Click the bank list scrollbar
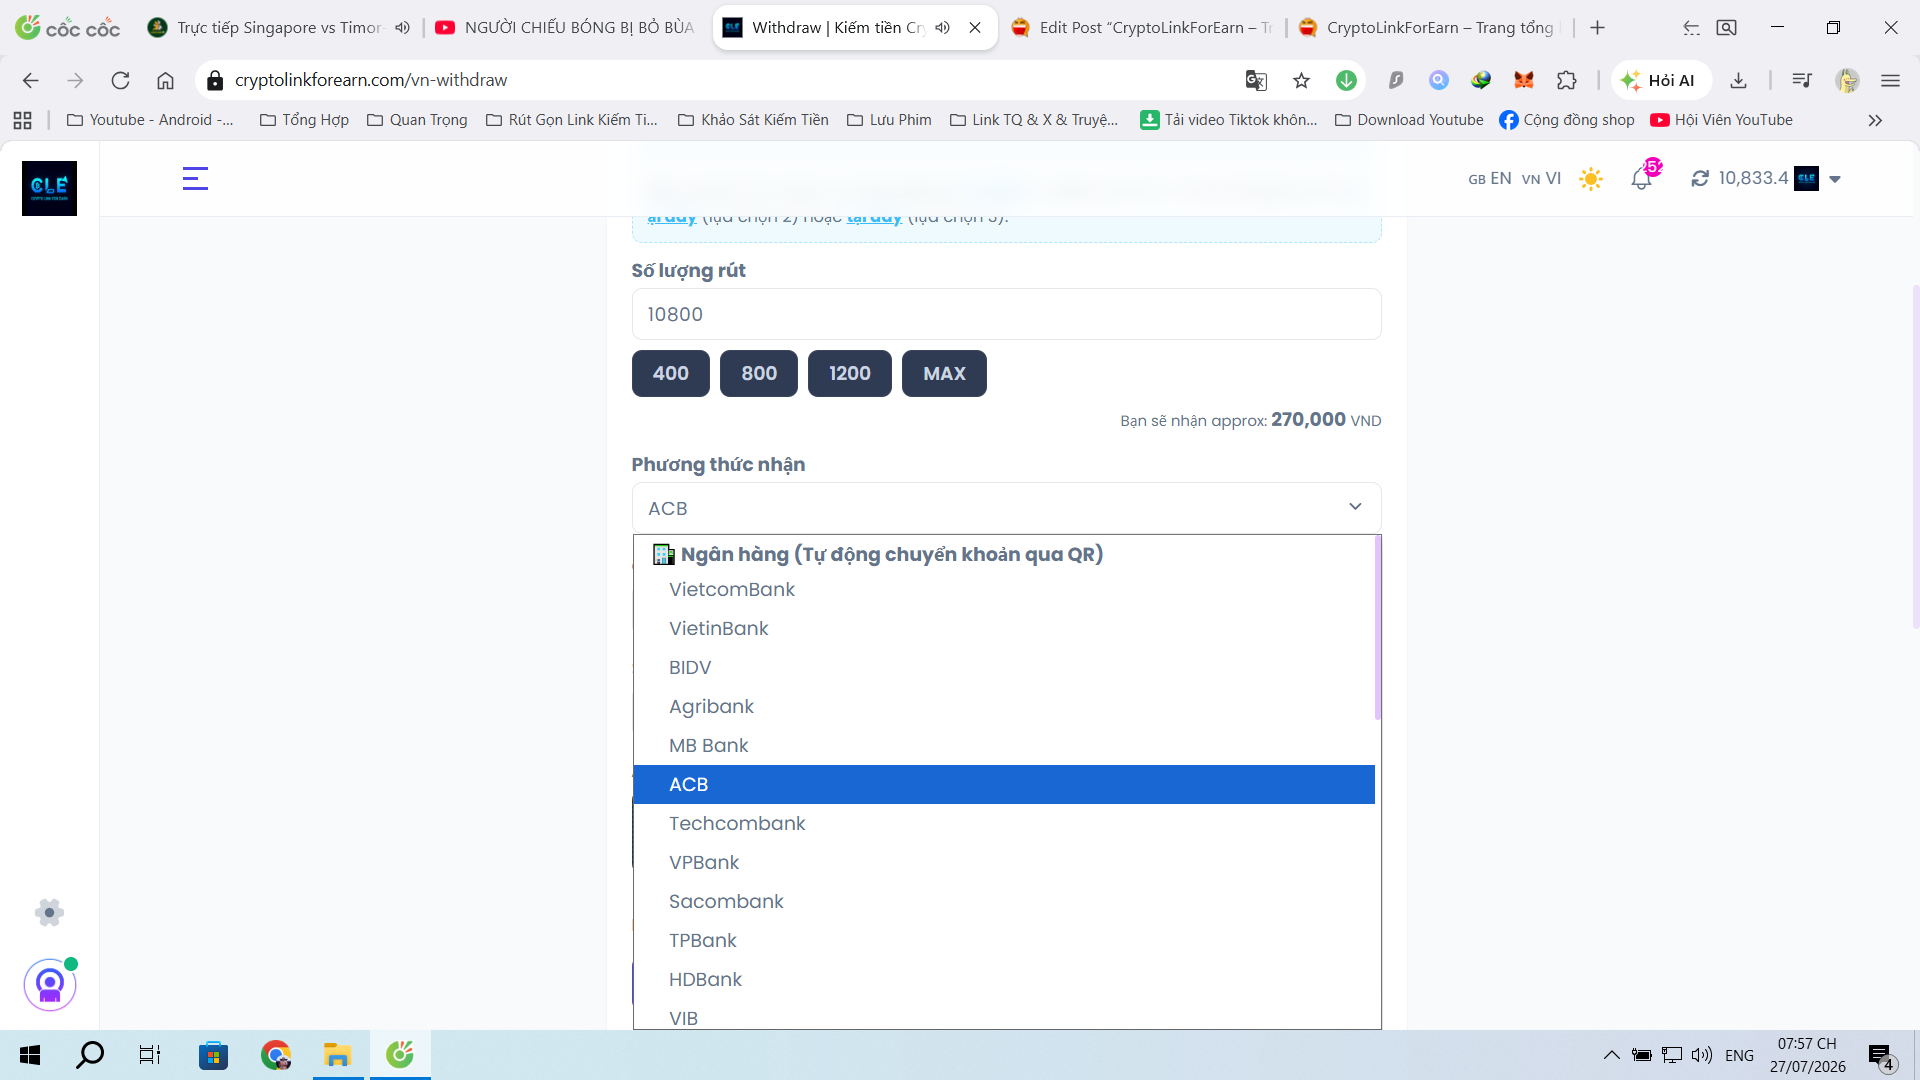This screenshot has width=1920, height=1080. (1378, 627)
